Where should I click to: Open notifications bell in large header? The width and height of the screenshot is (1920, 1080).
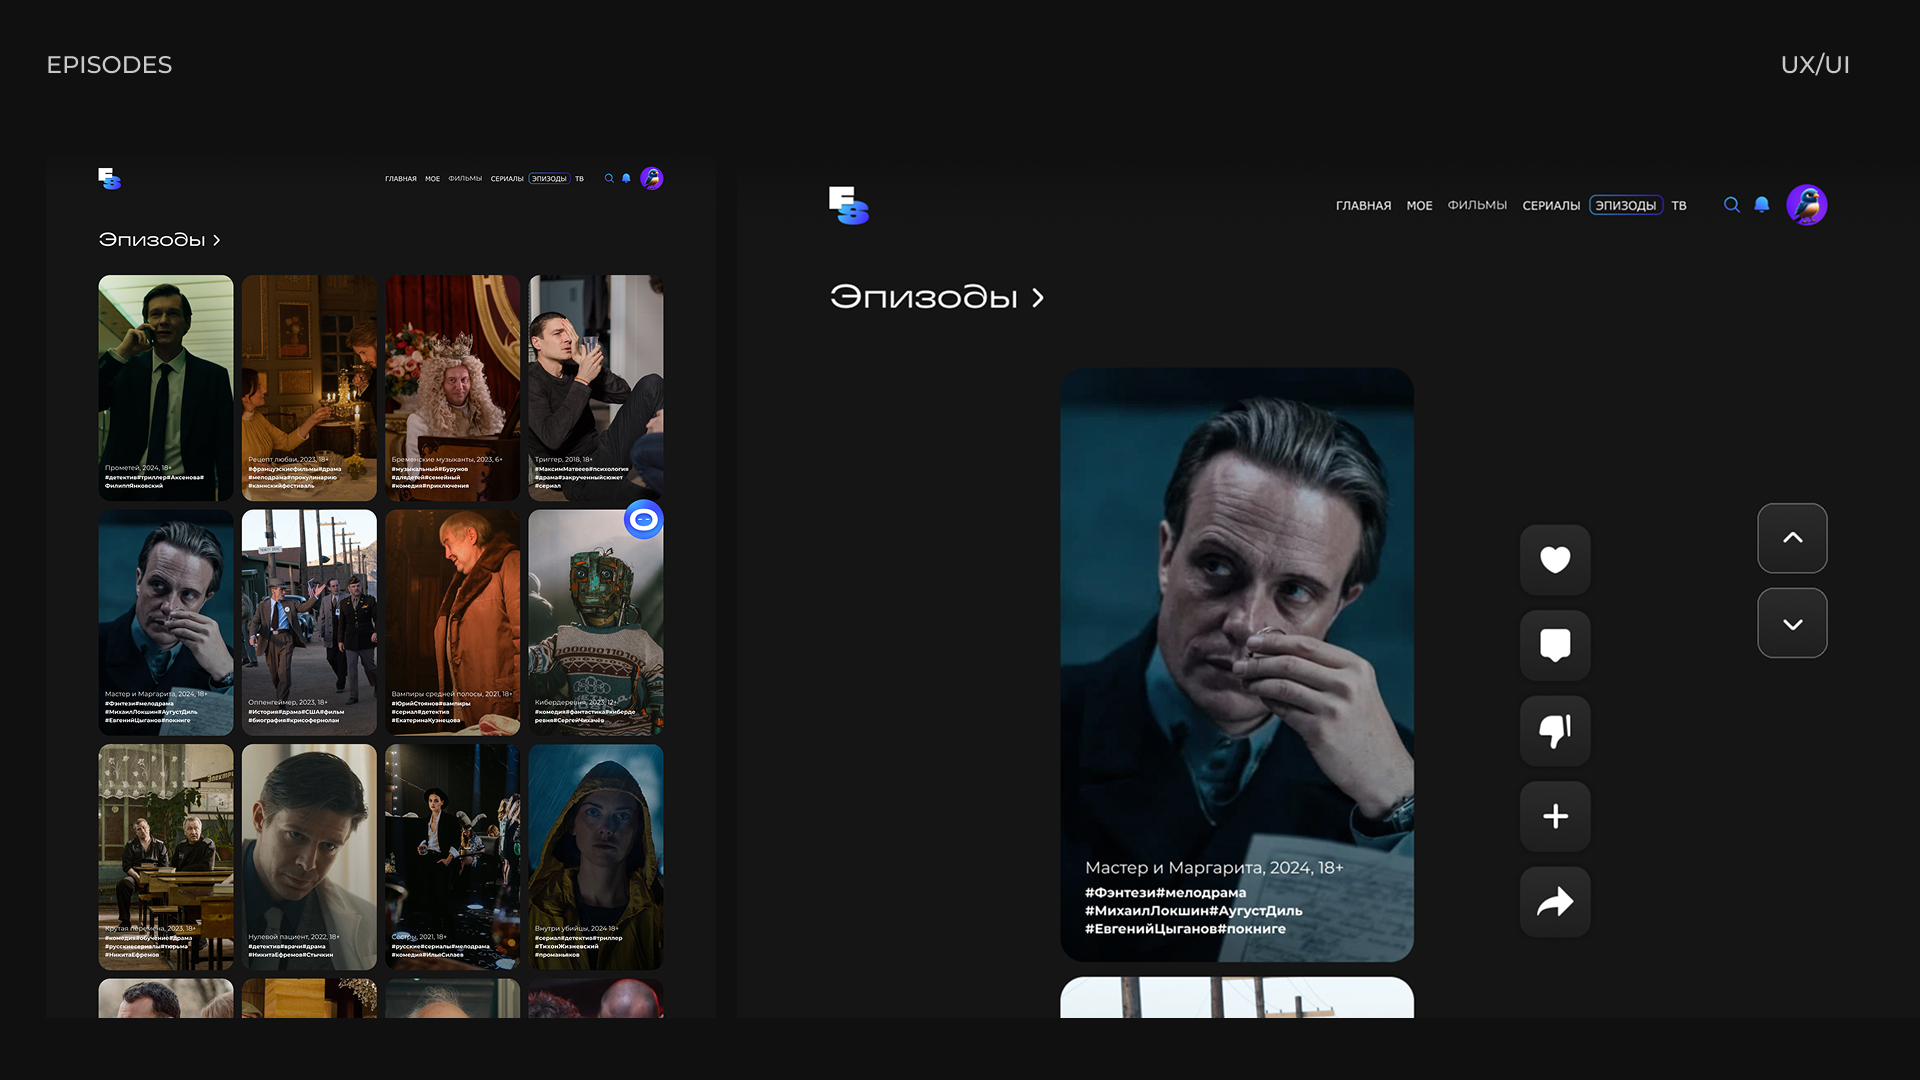[x=1762, y=205]
